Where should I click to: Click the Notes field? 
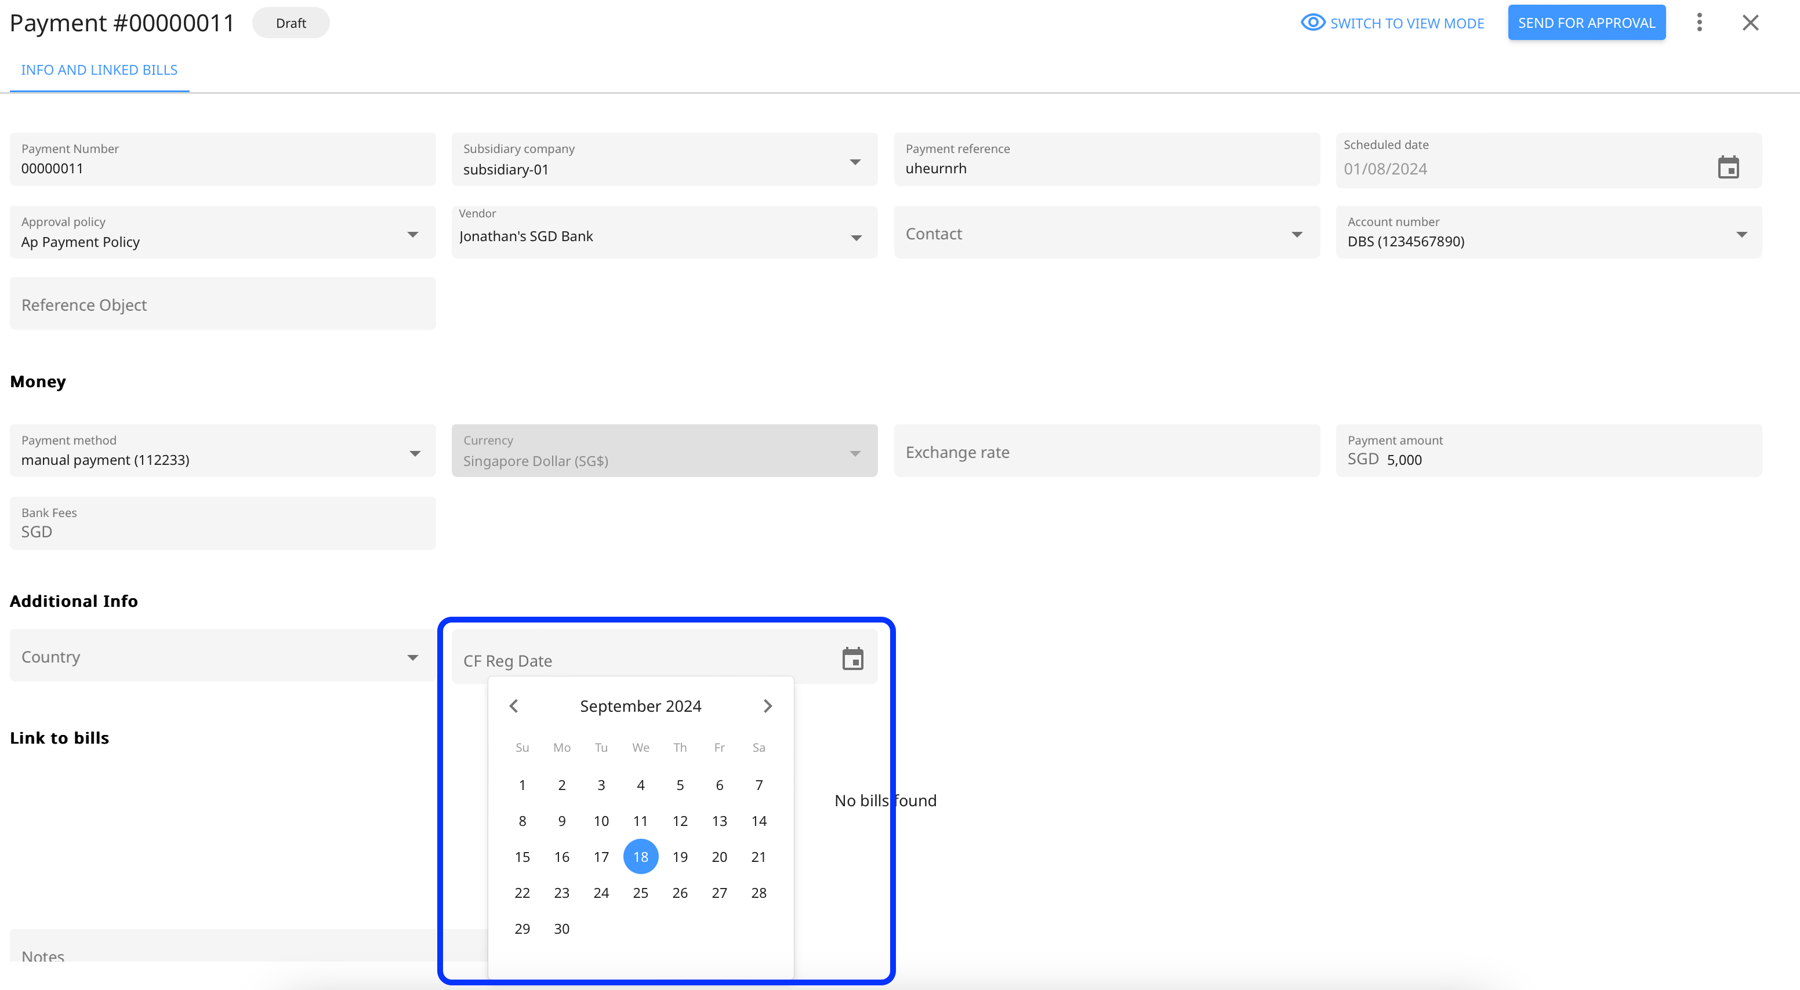coord(248,947)
